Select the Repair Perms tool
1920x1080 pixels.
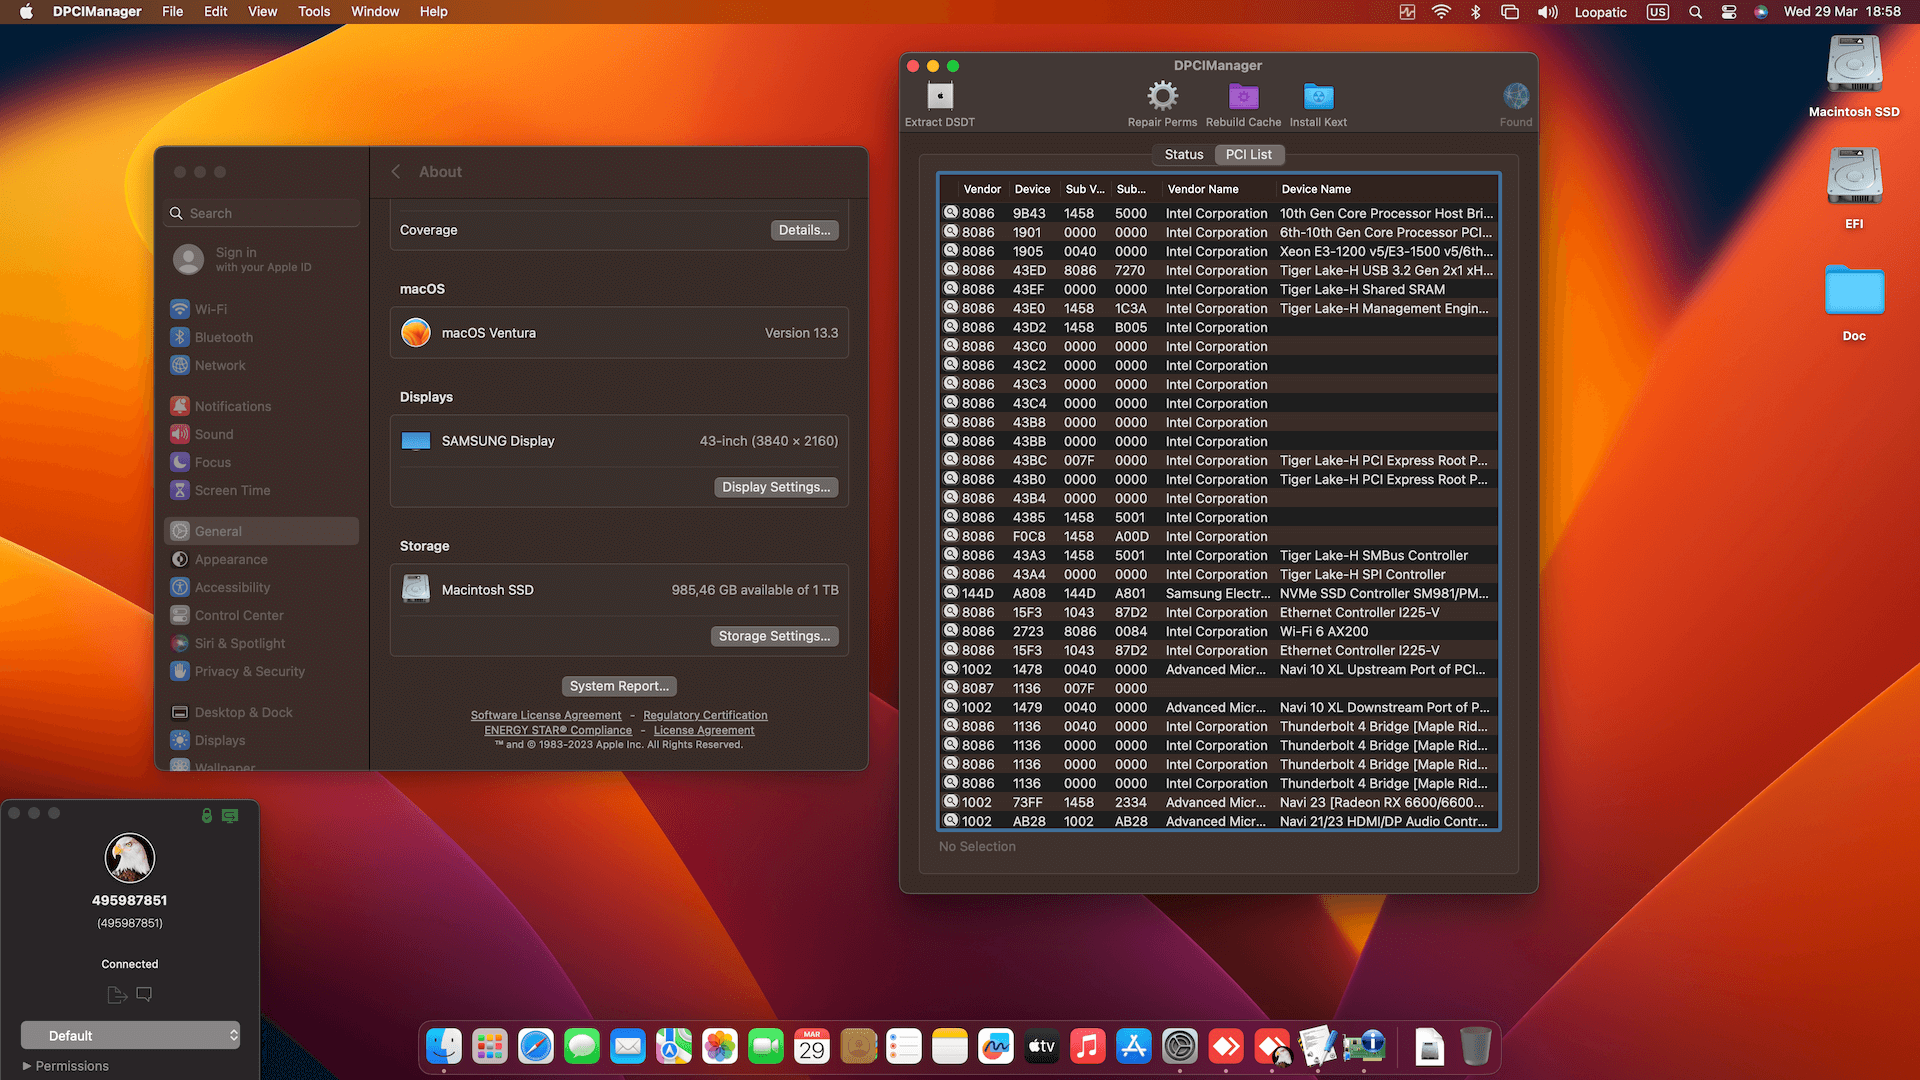point(1162,97)
